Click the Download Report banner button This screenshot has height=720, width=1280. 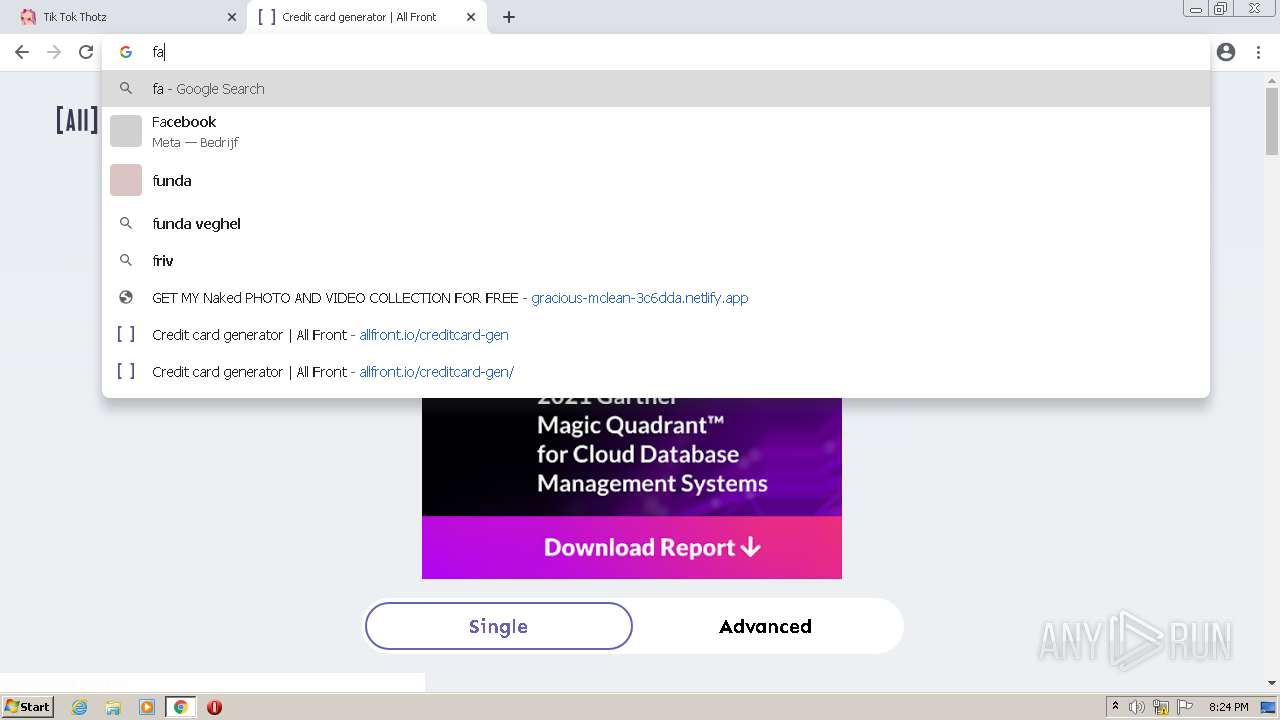(x=632, y=547)
